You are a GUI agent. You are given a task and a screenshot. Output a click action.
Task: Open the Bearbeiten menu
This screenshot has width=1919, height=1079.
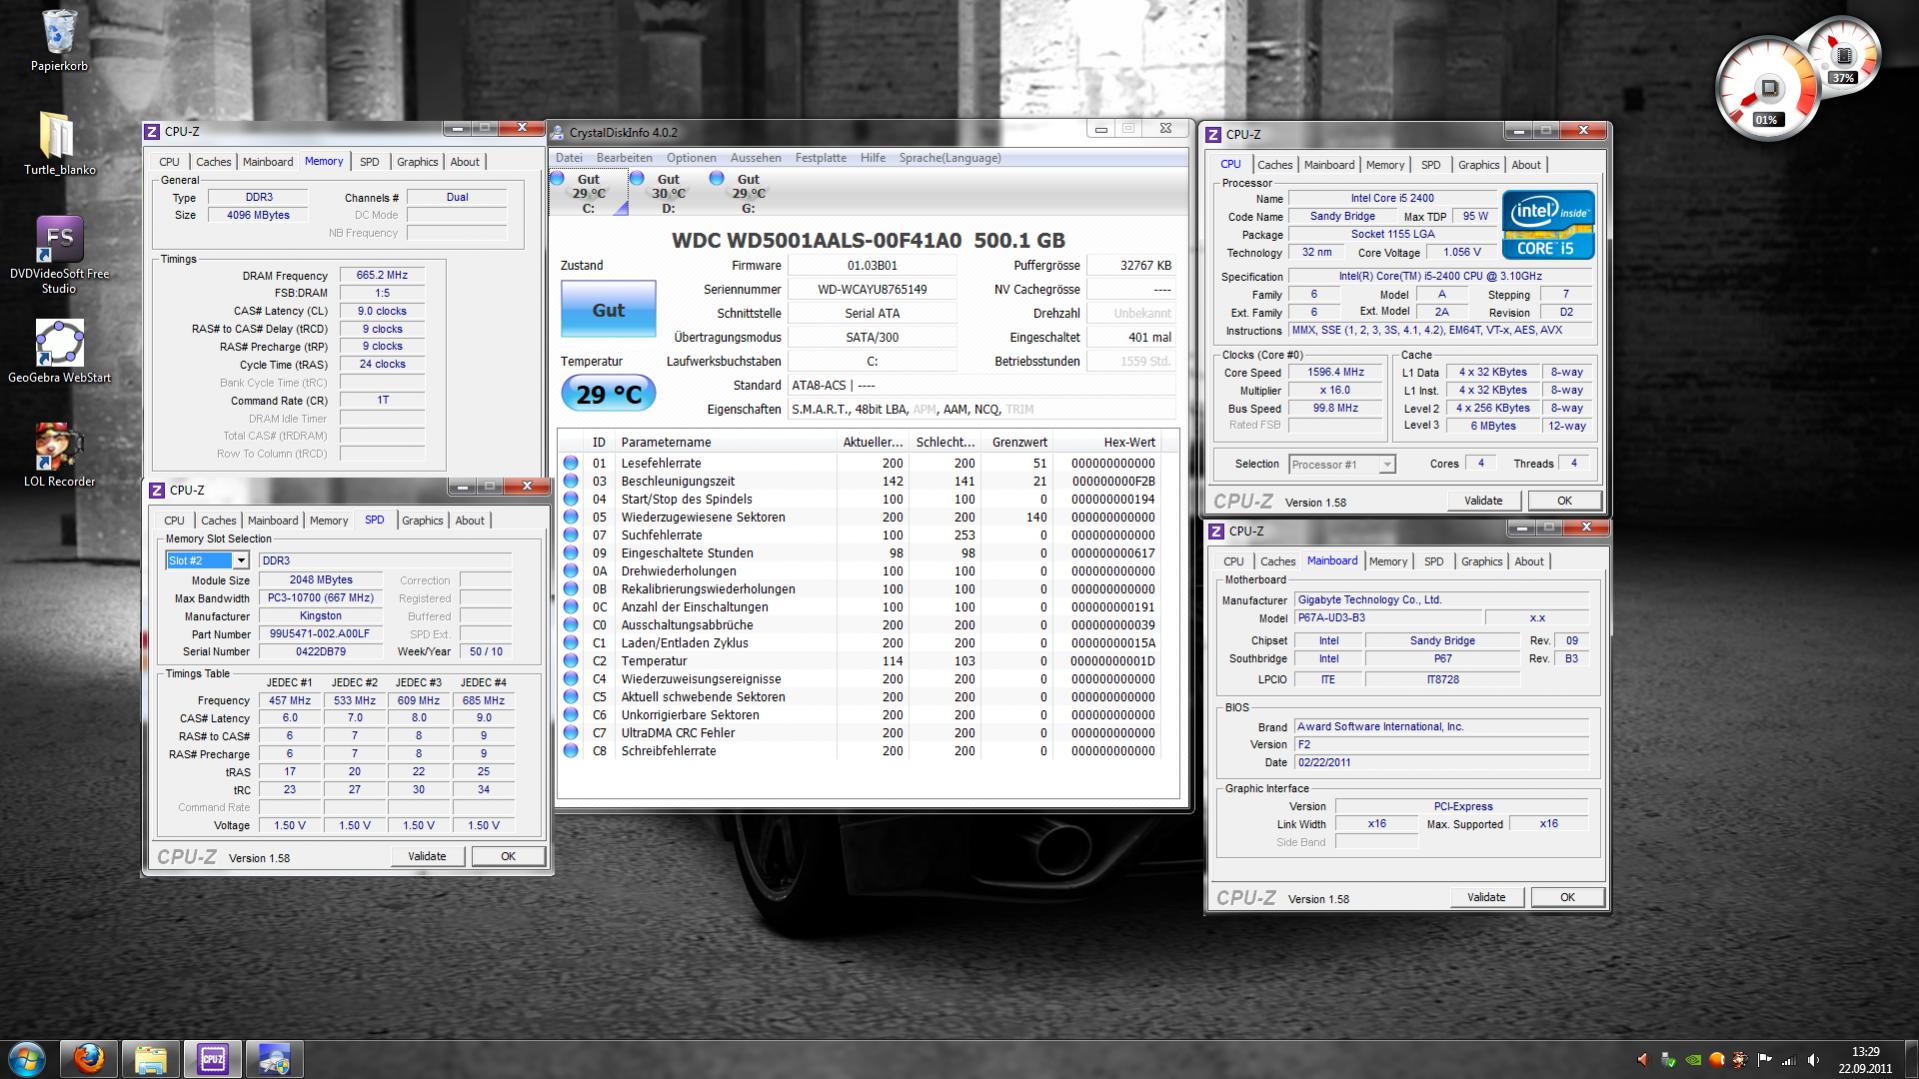click(x=624, y=158)
